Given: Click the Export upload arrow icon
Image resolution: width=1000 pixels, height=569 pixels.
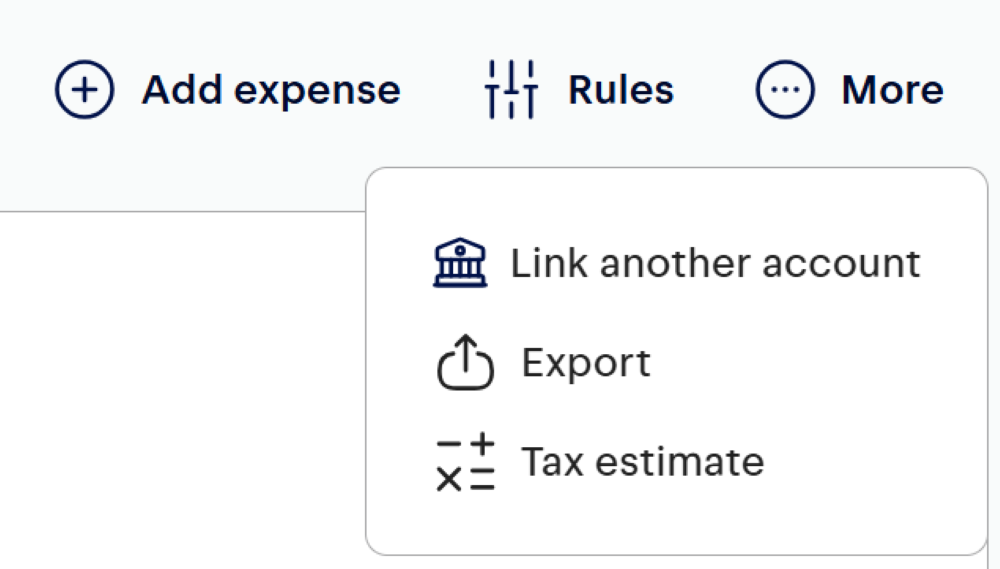Looking at the screenshot, I should [x=466, y=362].
